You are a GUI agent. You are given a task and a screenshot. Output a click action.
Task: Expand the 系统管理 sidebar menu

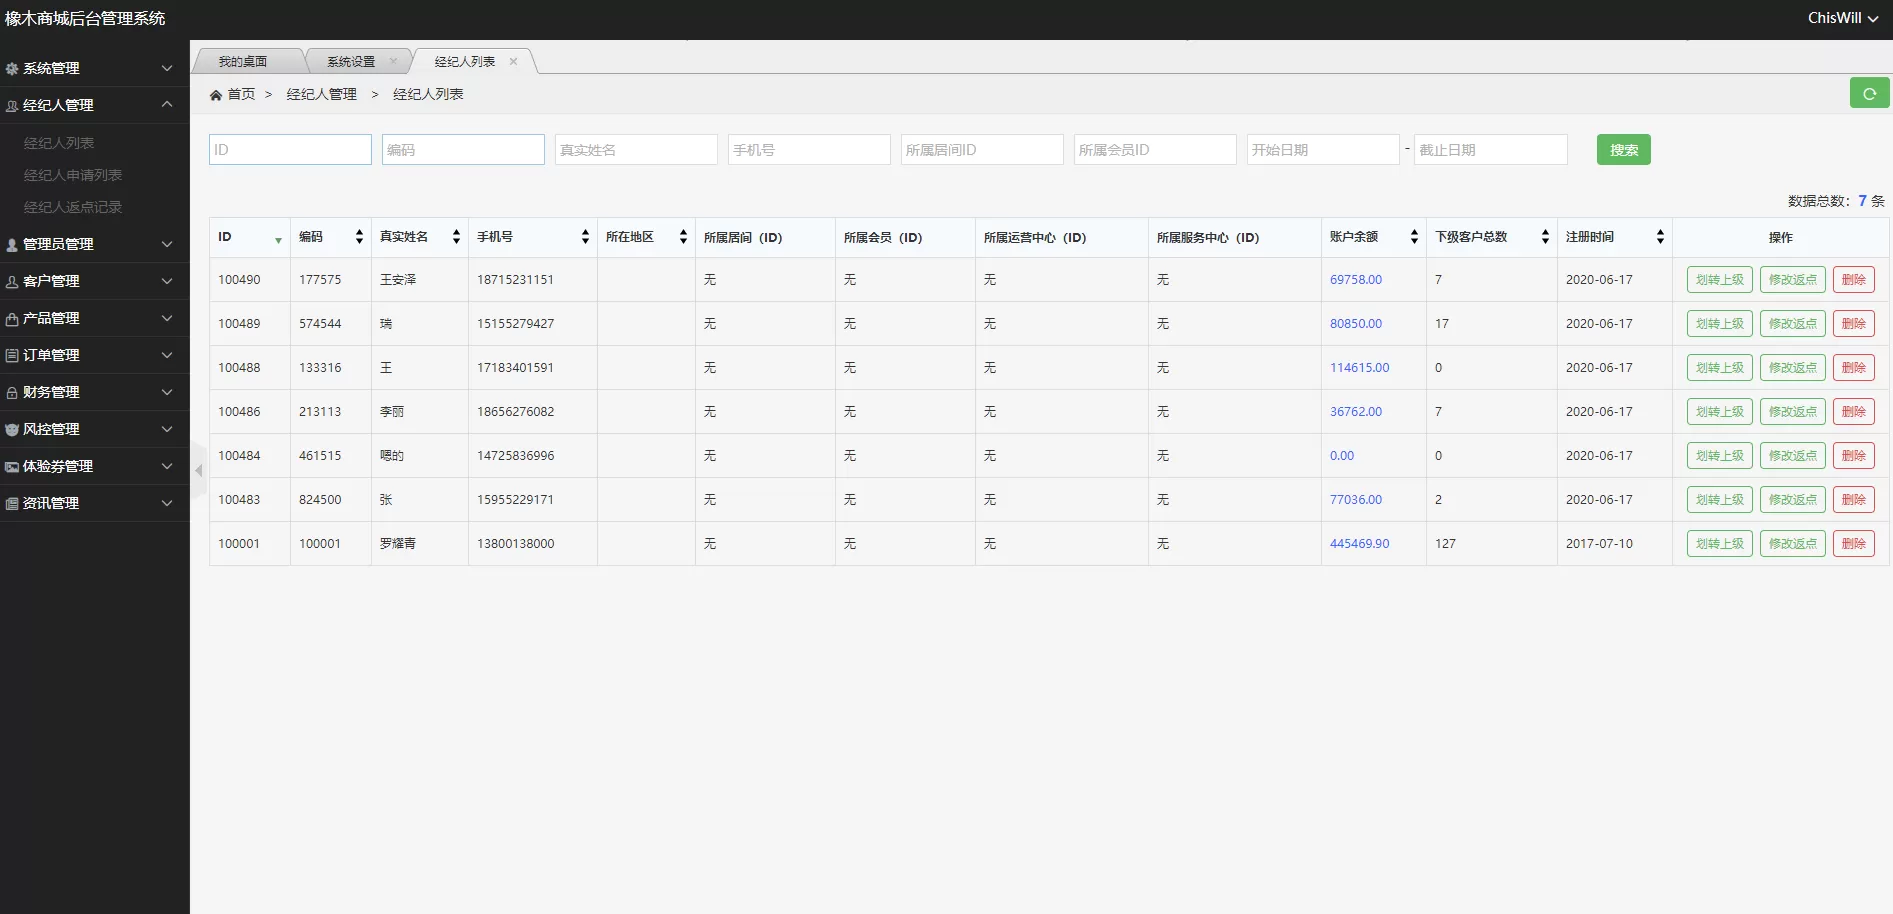pyautogui.click(x=94, y=68)
